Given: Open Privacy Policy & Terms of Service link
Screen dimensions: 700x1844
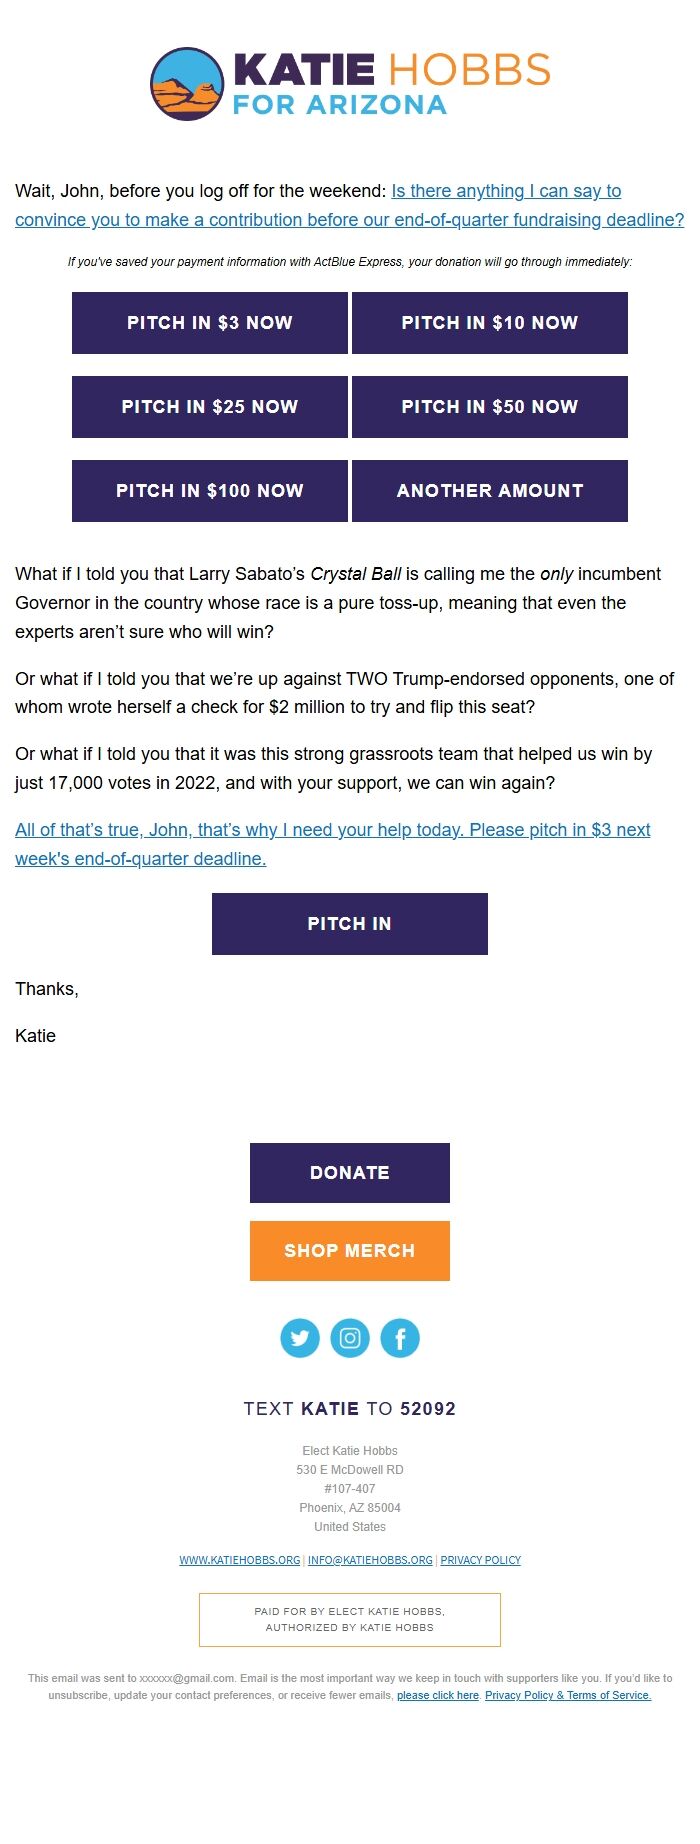Looking at the screenshot, I should point(568,1695).
